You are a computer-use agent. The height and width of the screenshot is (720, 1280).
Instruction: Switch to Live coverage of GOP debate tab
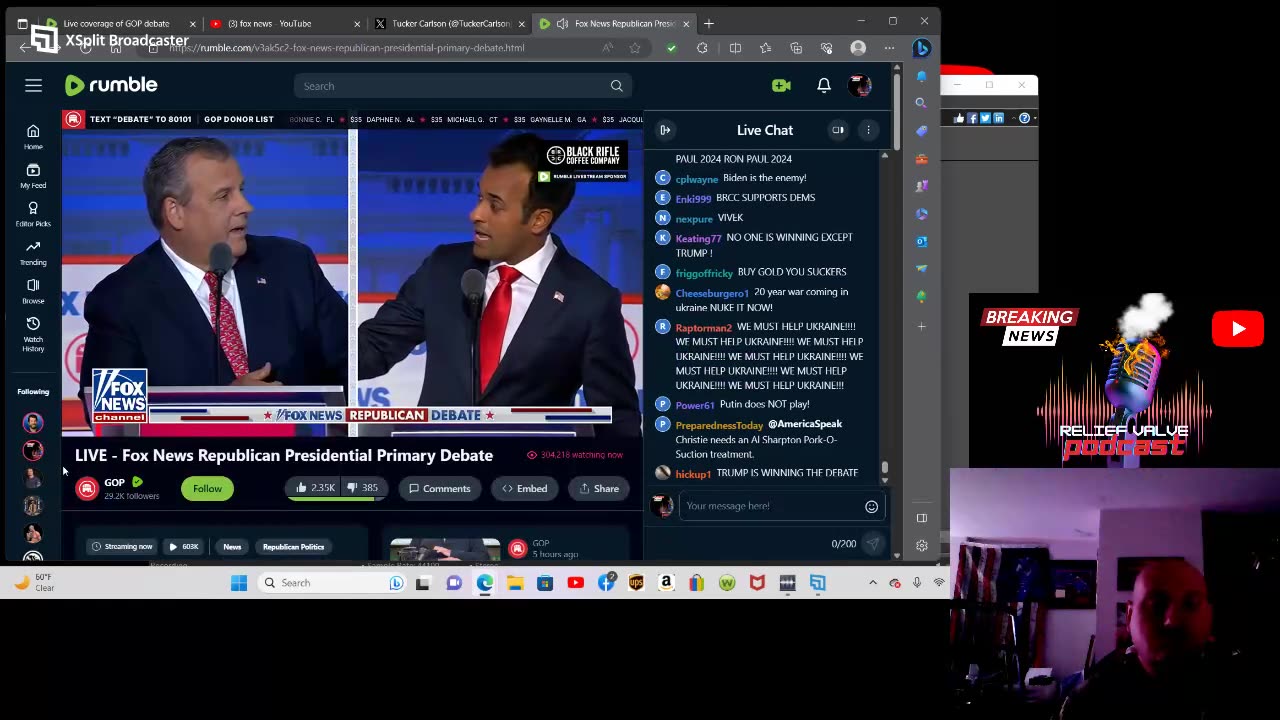(116, 23)
